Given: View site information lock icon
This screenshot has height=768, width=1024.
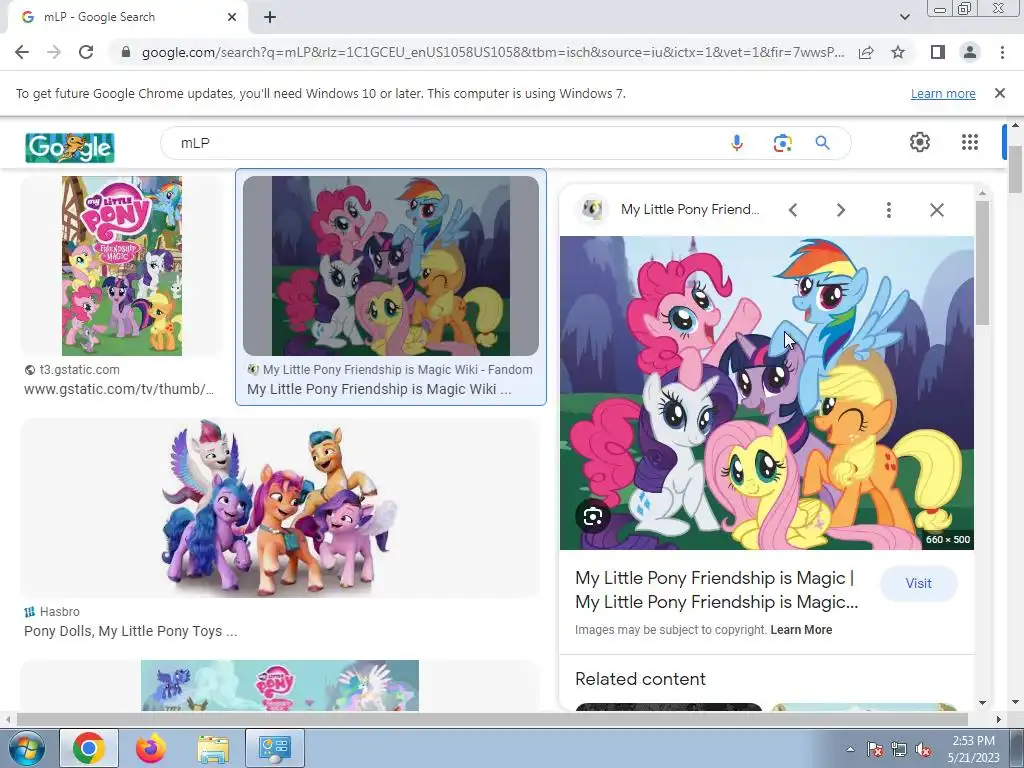Looking at the screenshot, I should 126,52.
